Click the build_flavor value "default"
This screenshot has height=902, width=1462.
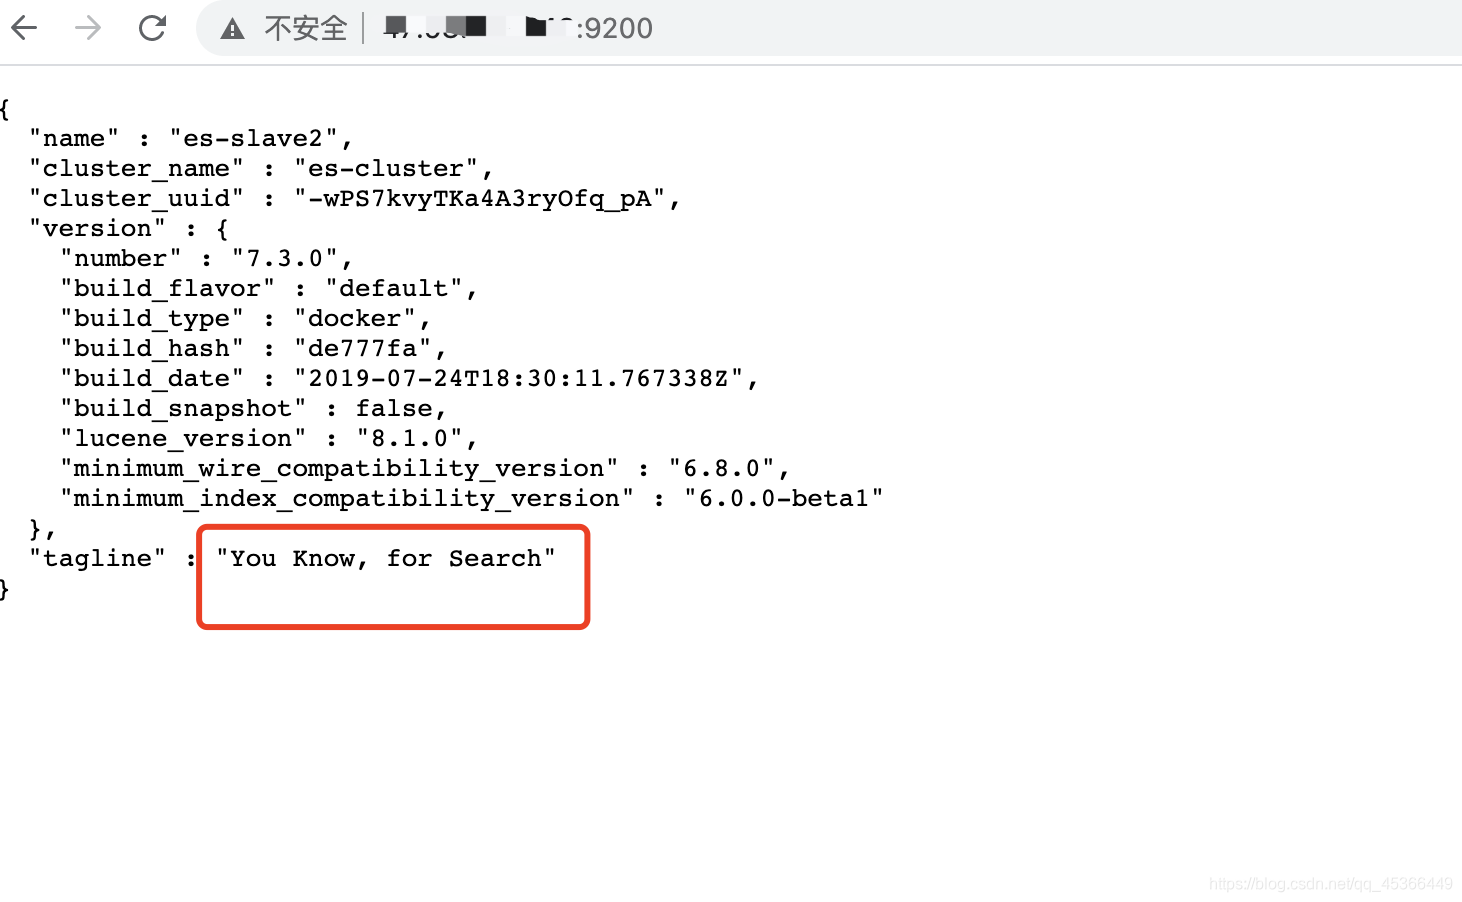tap(394, 288)
